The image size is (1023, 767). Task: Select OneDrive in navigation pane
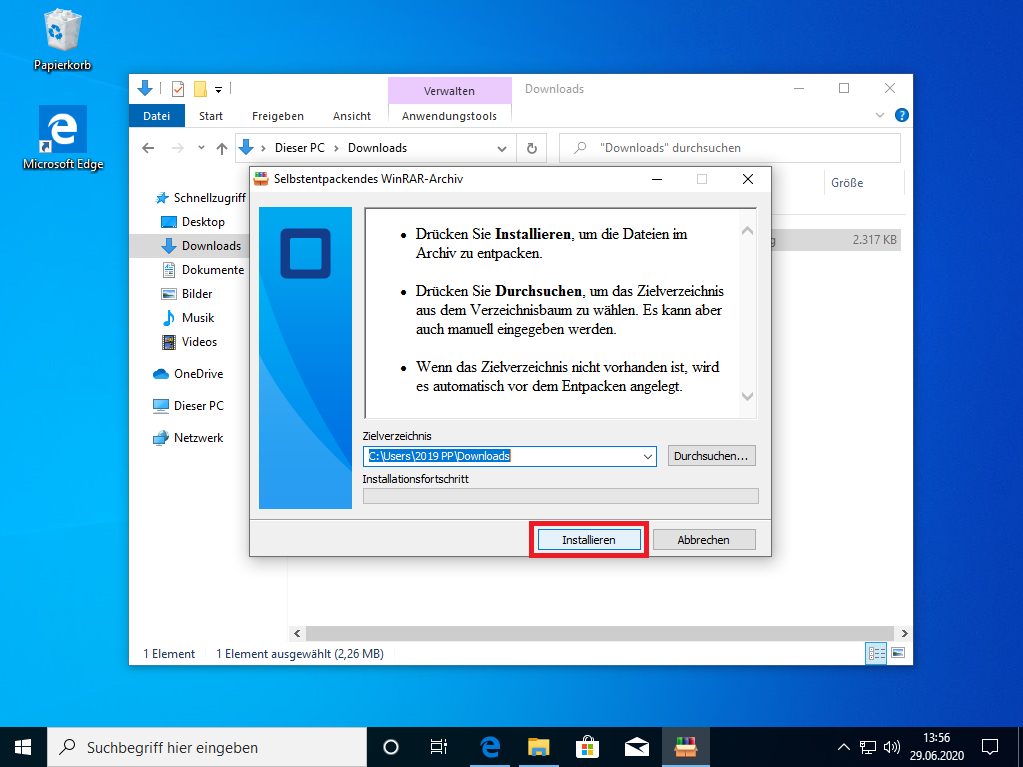(x=189, y=374)
